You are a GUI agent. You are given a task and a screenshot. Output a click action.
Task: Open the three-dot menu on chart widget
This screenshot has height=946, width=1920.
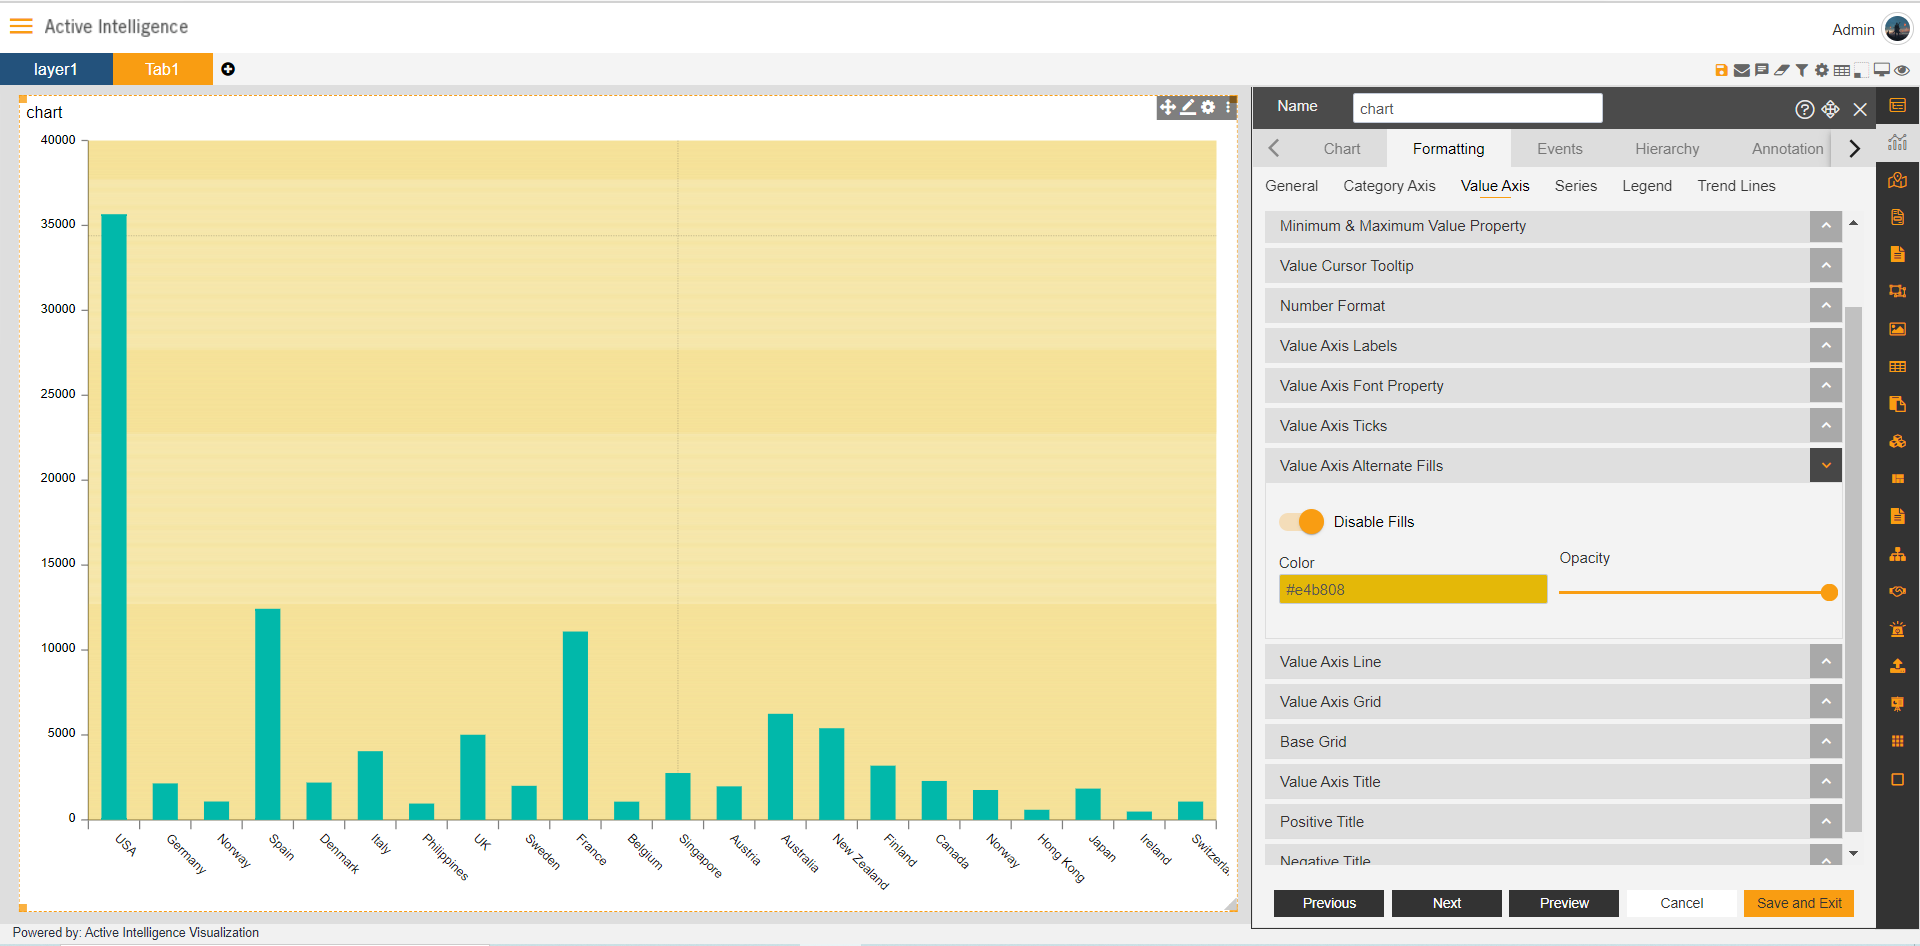tap(1229, 107)
